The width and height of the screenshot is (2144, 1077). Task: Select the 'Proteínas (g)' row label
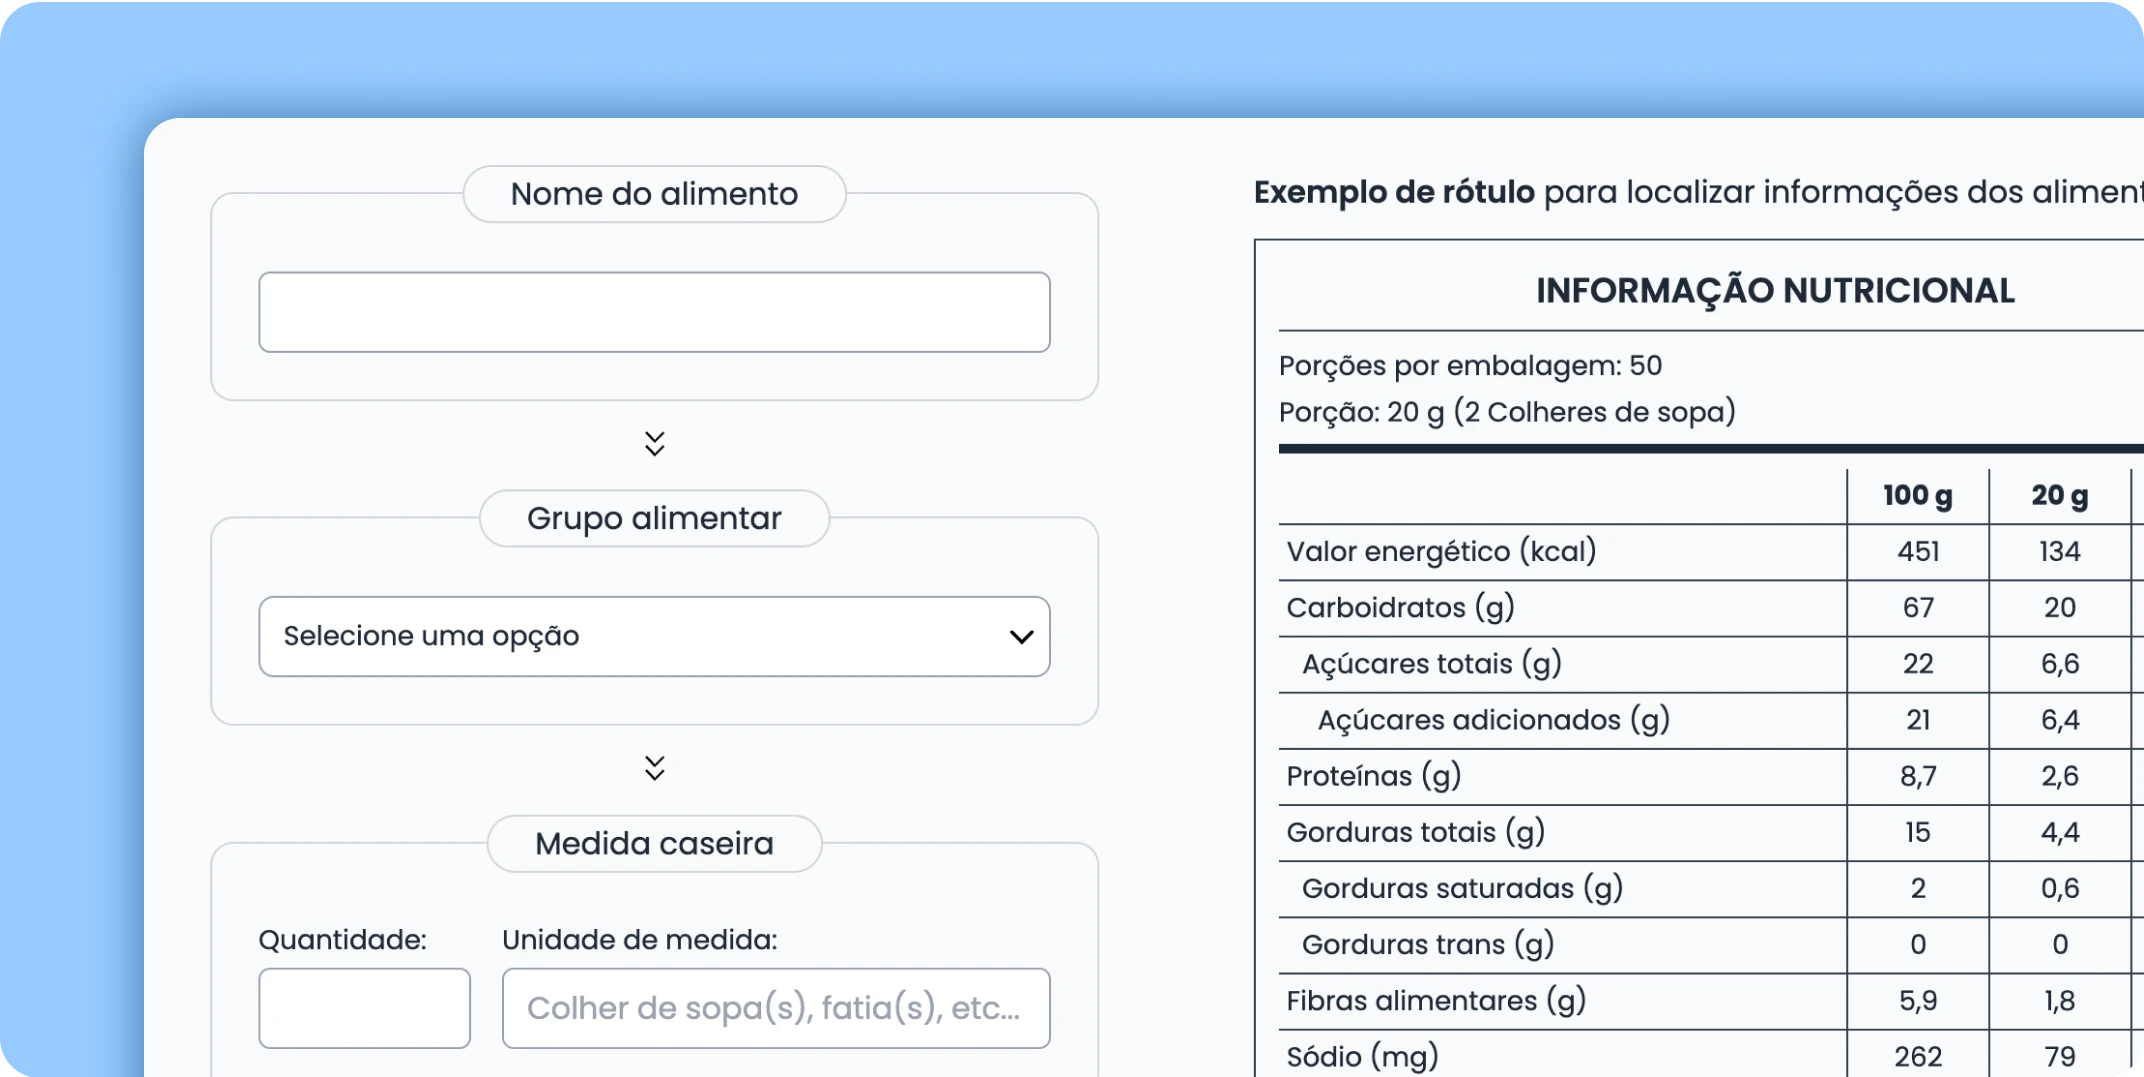1374,776
